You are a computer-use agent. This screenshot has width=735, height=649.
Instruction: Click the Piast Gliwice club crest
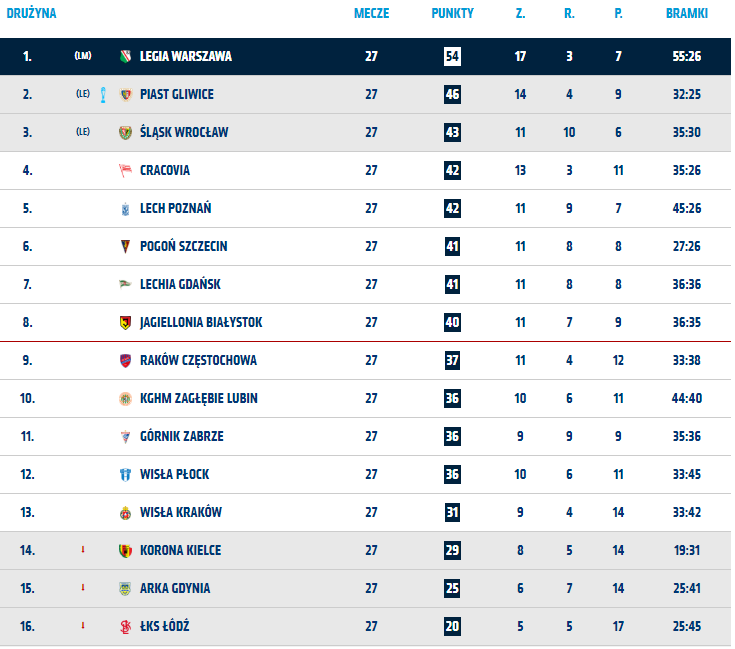125,94
